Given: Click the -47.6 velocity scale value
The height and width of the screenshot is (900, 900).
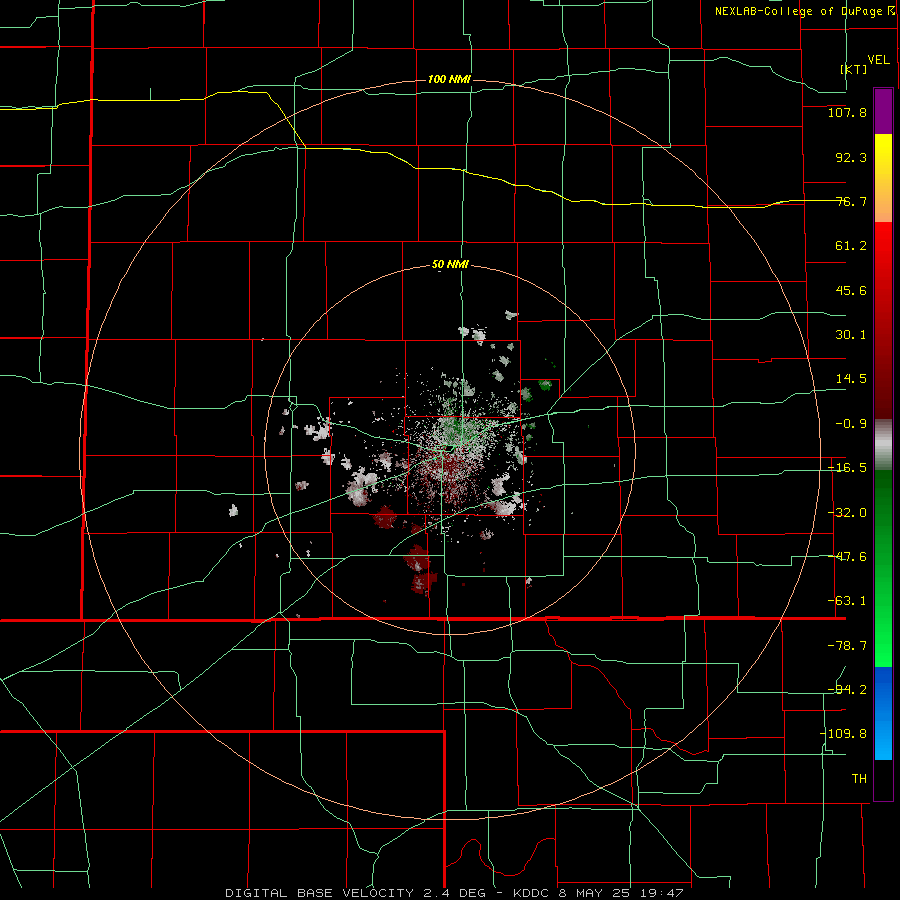Looking at the screenshot, I should (847, 557).
